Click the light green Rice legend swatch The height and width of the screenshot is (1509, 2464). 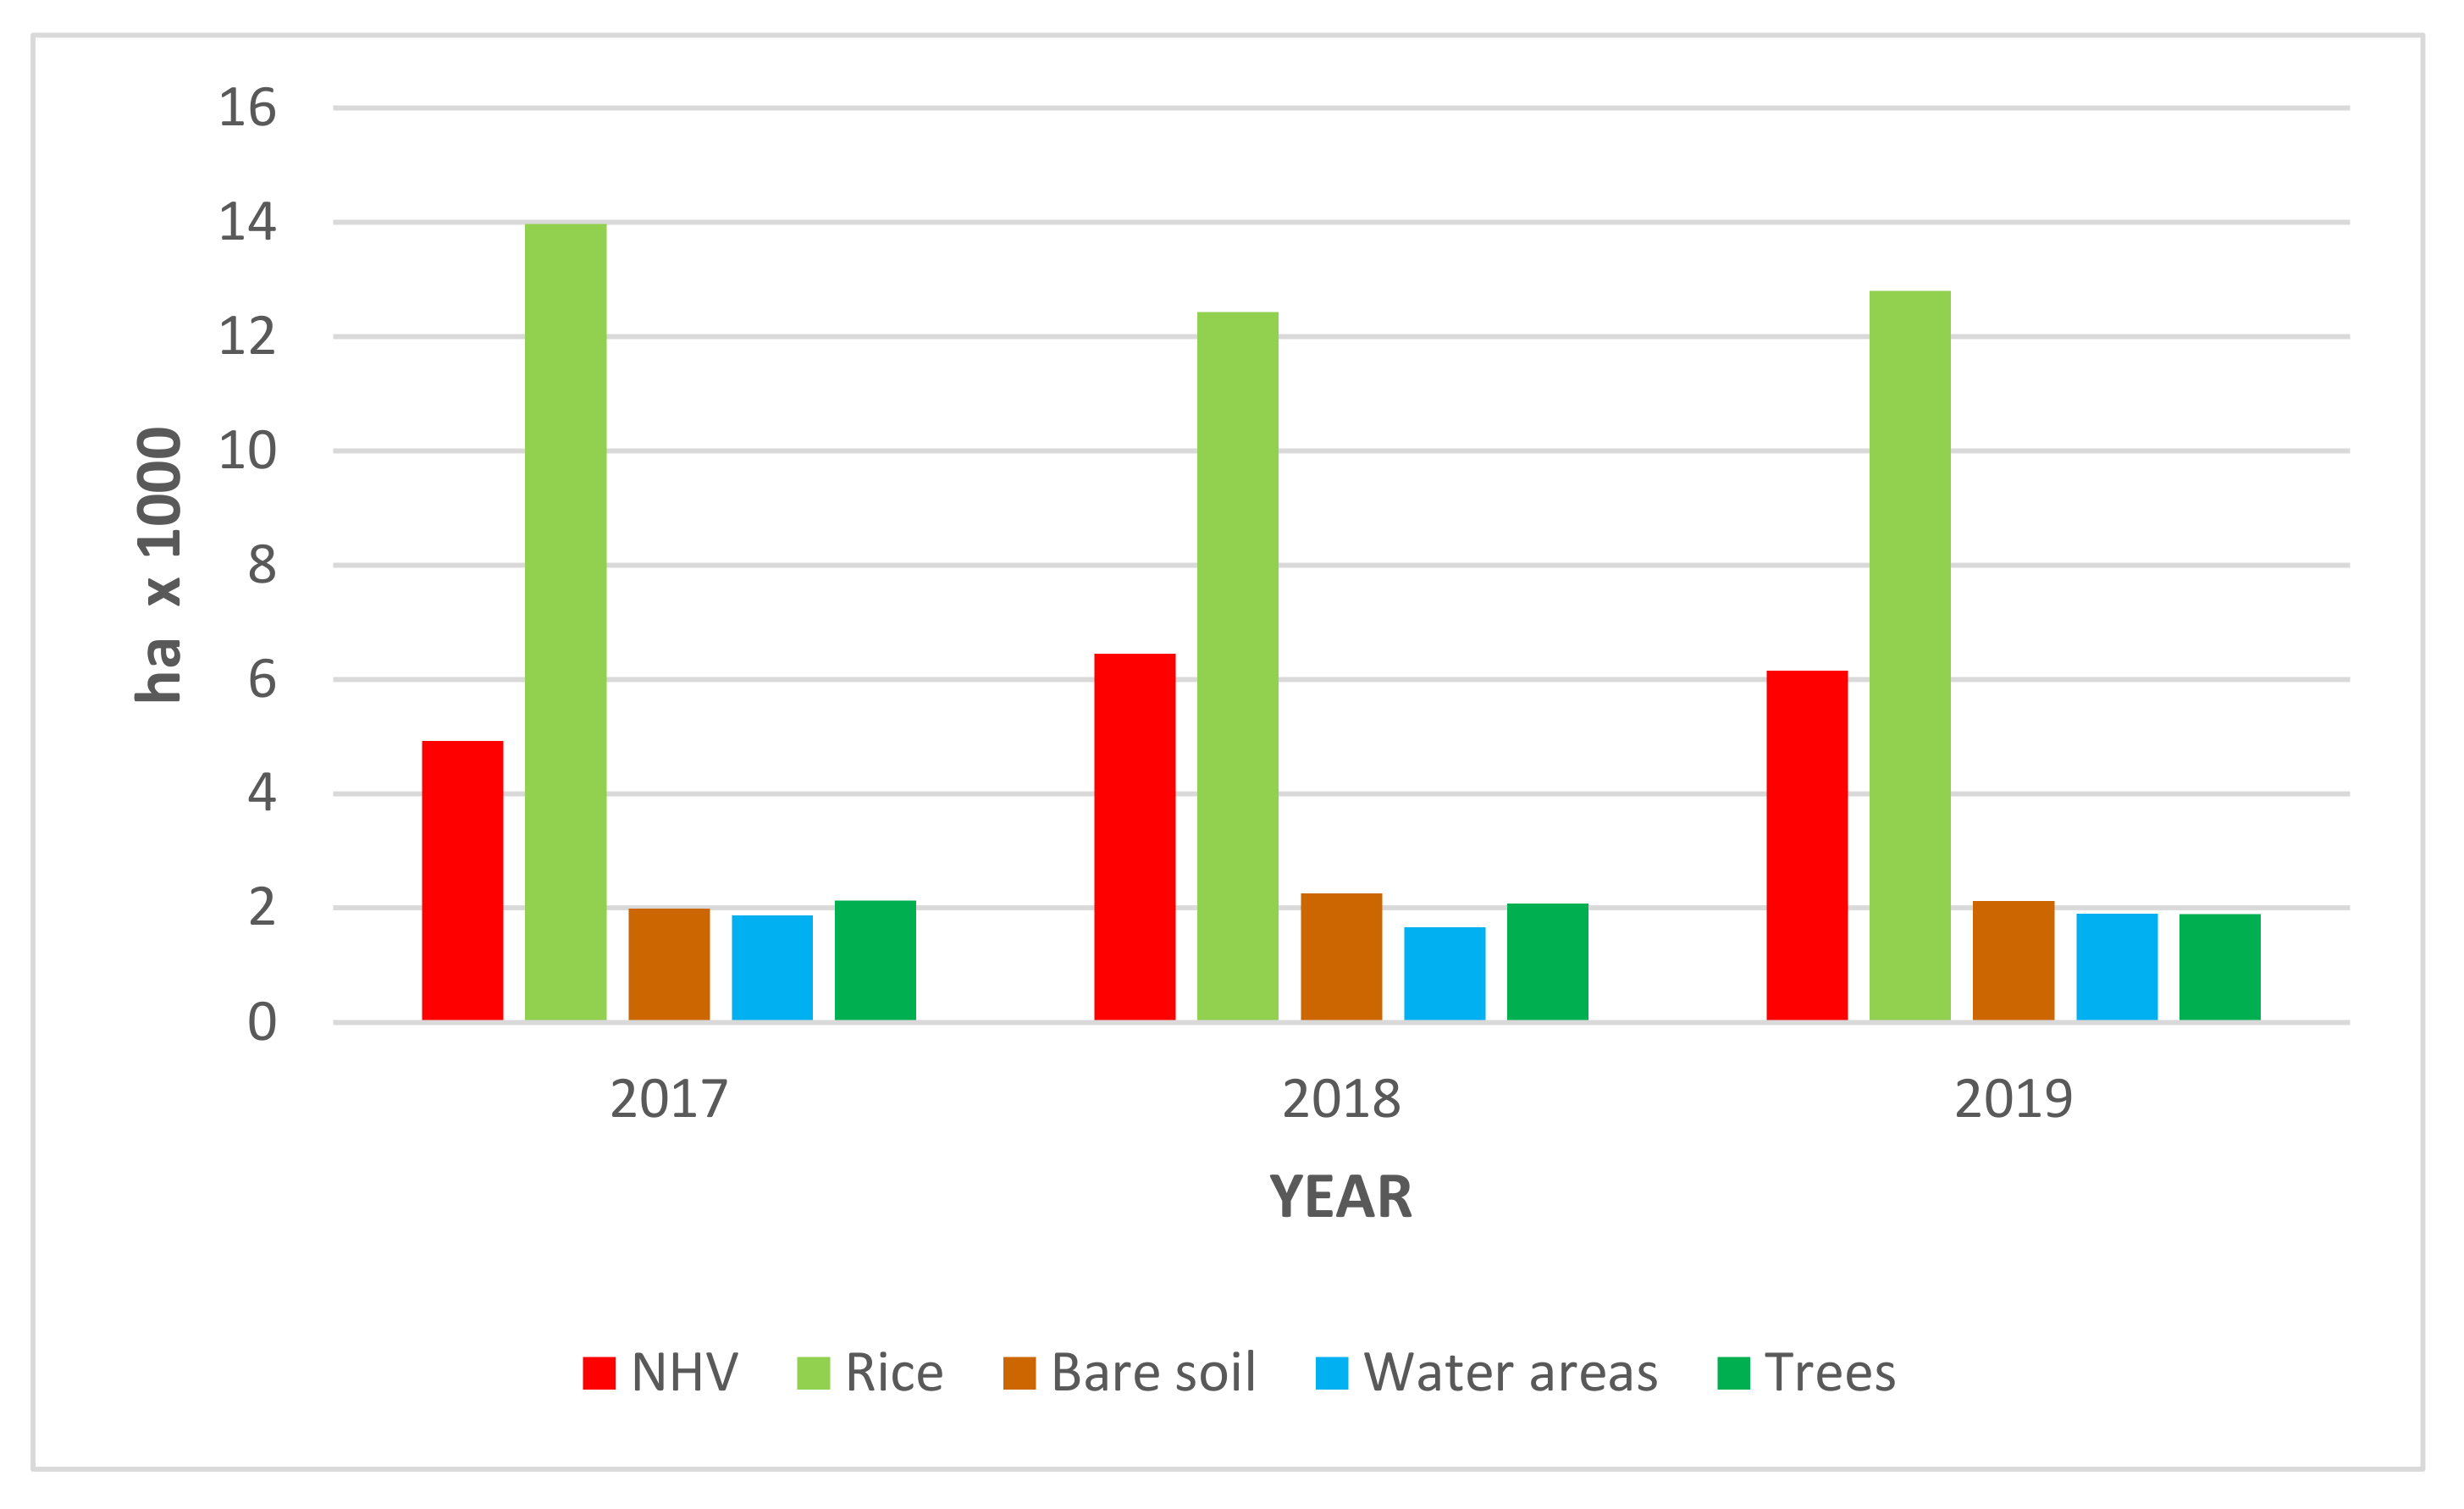(813, 1373)
